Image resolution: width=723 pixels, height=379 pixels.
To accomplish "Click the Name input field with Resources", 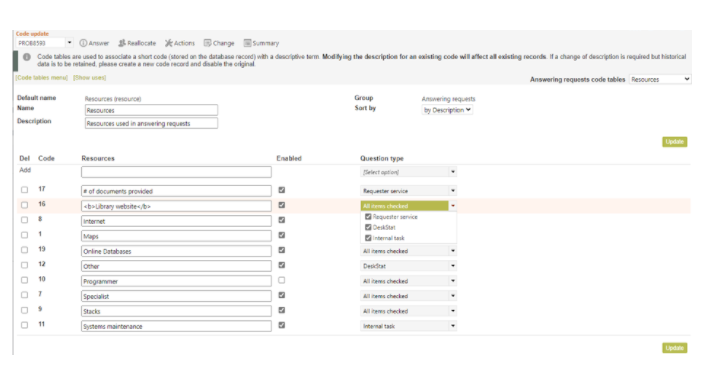I will [151, 110].
